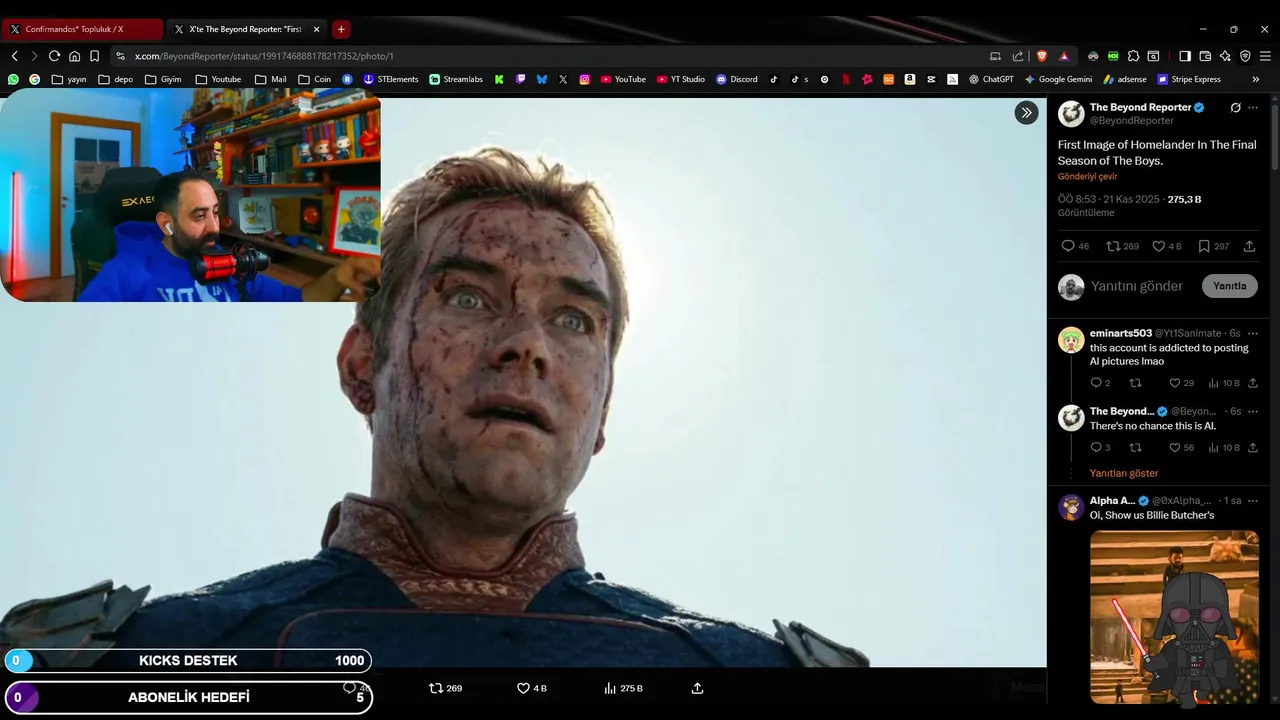
Task: Click the address bar URL
Action: [x=264, y=56]
